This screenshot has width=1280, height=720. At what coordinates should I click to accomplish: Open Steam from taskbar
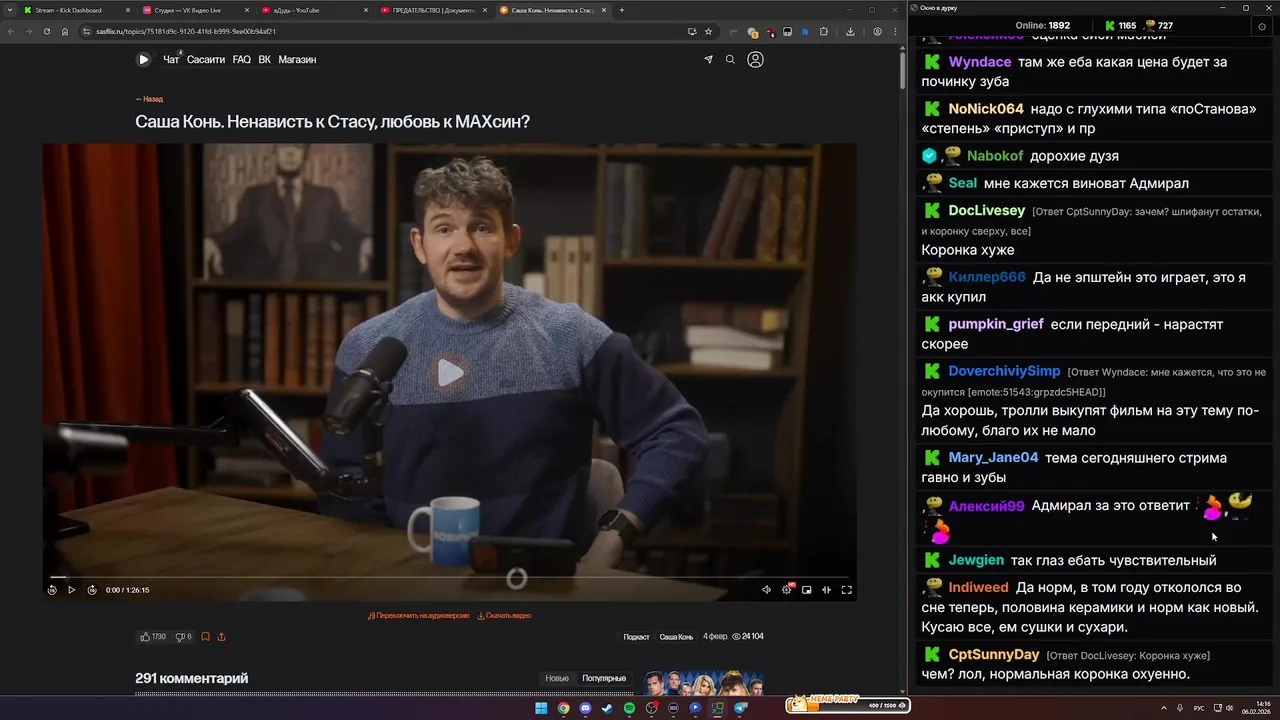click(x=607, y=708)
